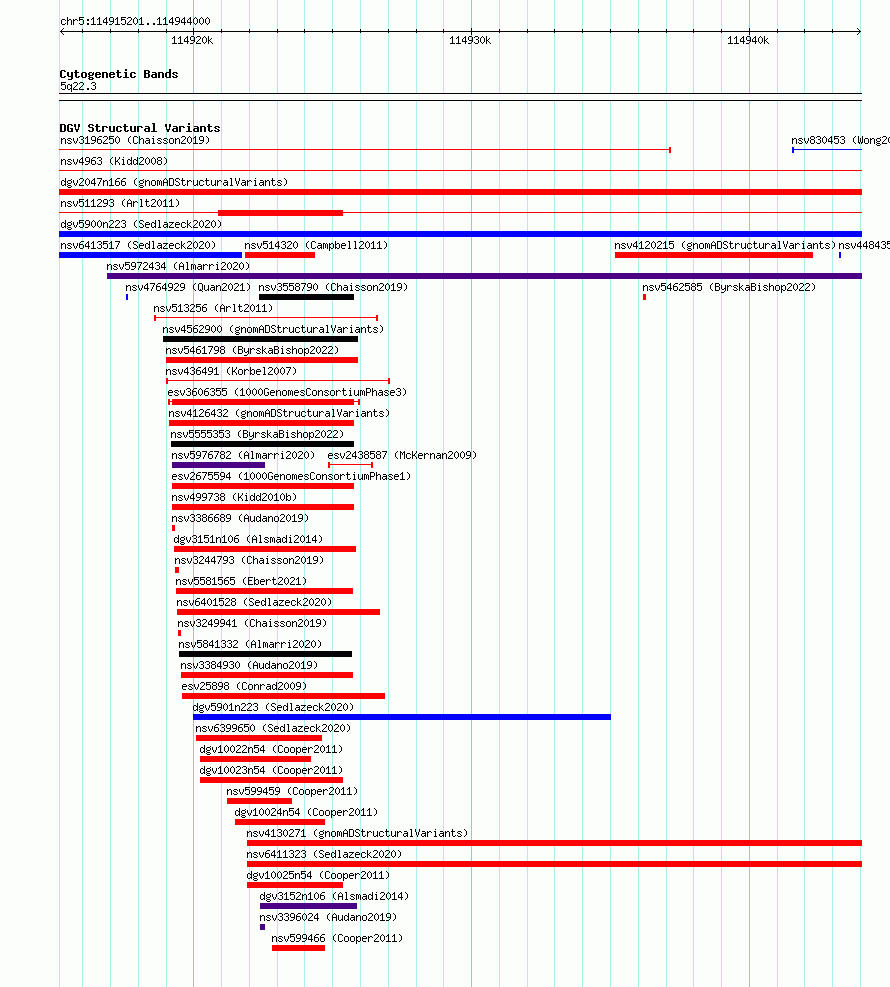Click the nsv5841332 (Almarri2020) black bar
The width and height of the screenshot is (890, 987).
tap(266, 654)
